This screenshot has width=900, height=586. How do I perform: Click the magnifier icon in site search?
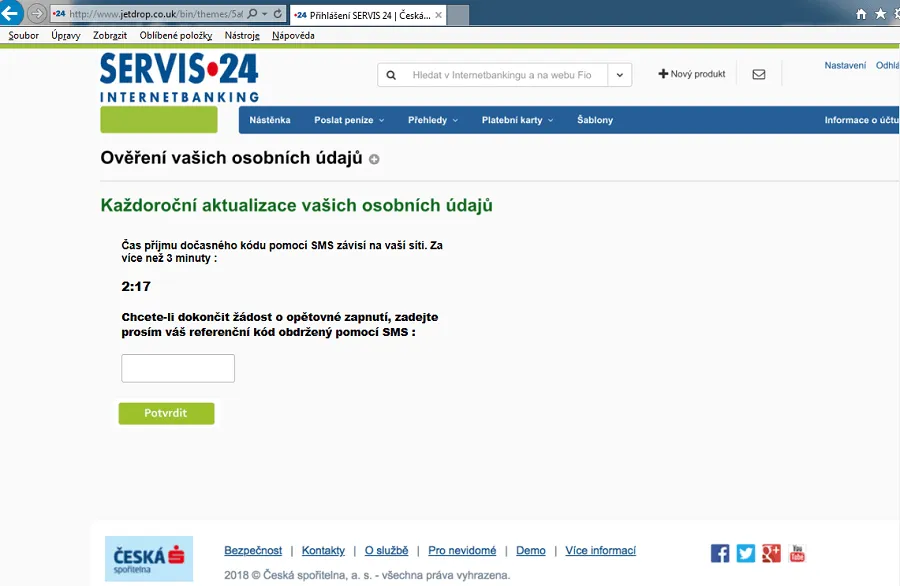(391, 75)
